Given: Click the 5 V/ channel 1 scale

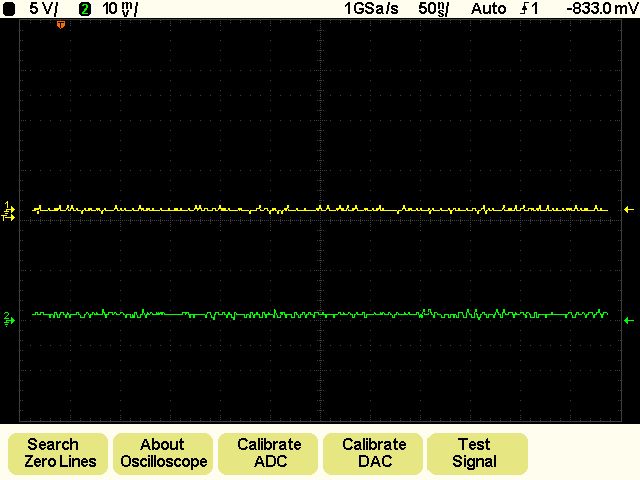Looking at the screenshot, I should click(43, 8).
